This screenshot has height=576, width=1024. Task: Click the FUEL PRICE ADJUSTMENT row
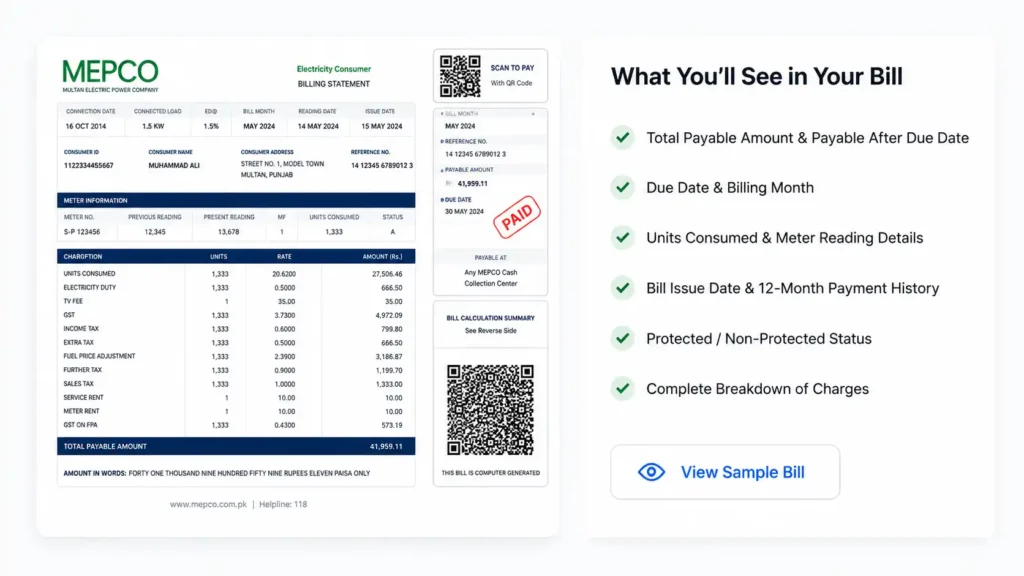[236, 357]
